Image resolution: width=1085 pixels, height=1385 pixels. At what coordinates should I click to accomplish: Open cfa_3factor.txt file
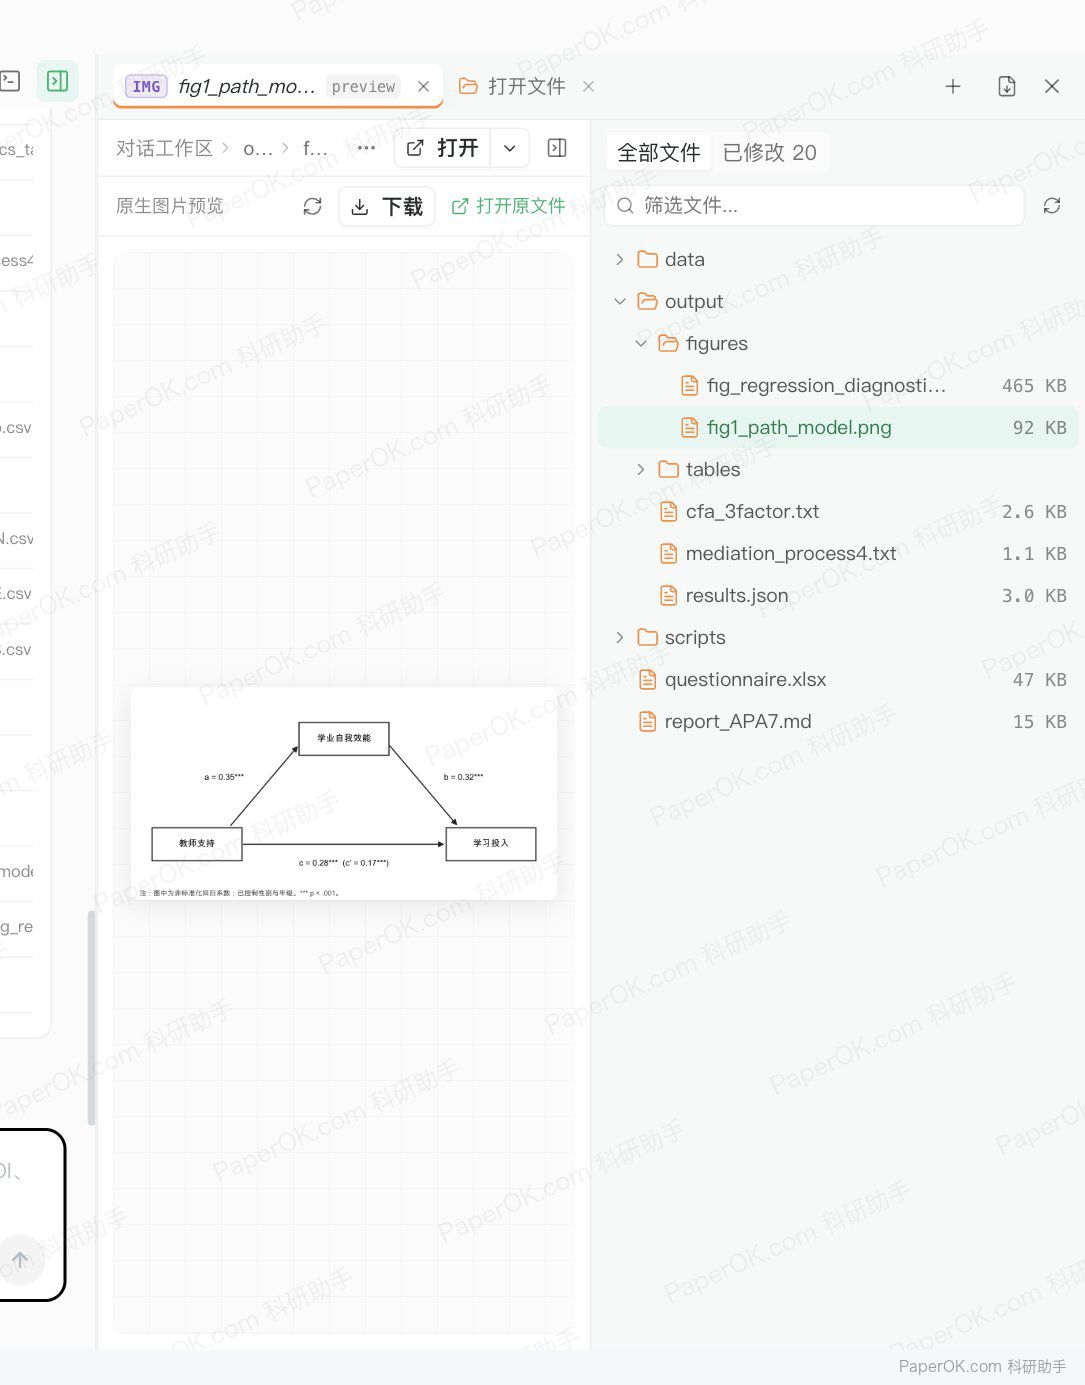838,512
